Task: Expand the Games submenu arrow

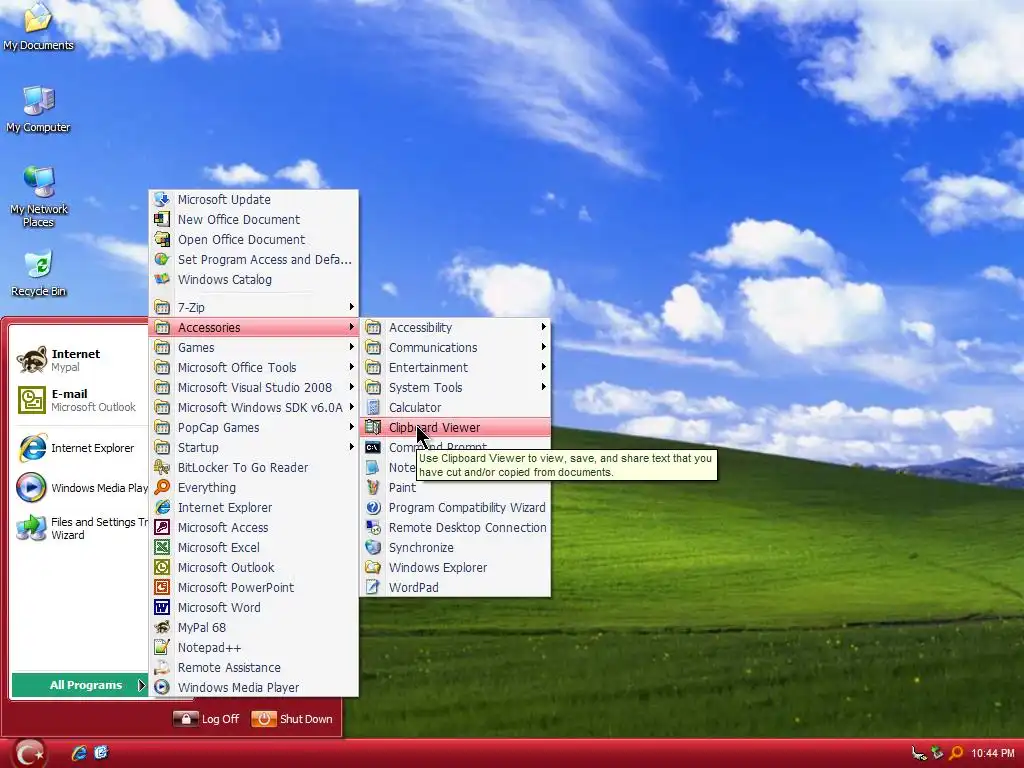Action: pyautogui.click(x=351, y=347)
